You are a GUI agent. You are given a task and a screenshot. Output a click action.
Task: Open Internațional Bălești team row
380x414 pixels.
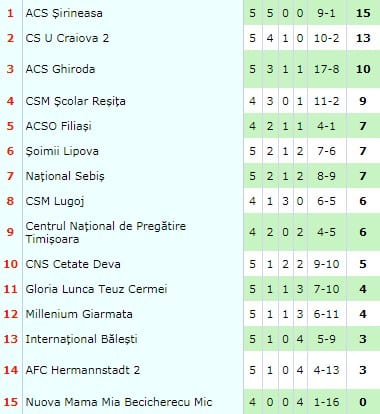tap(82, 339)
